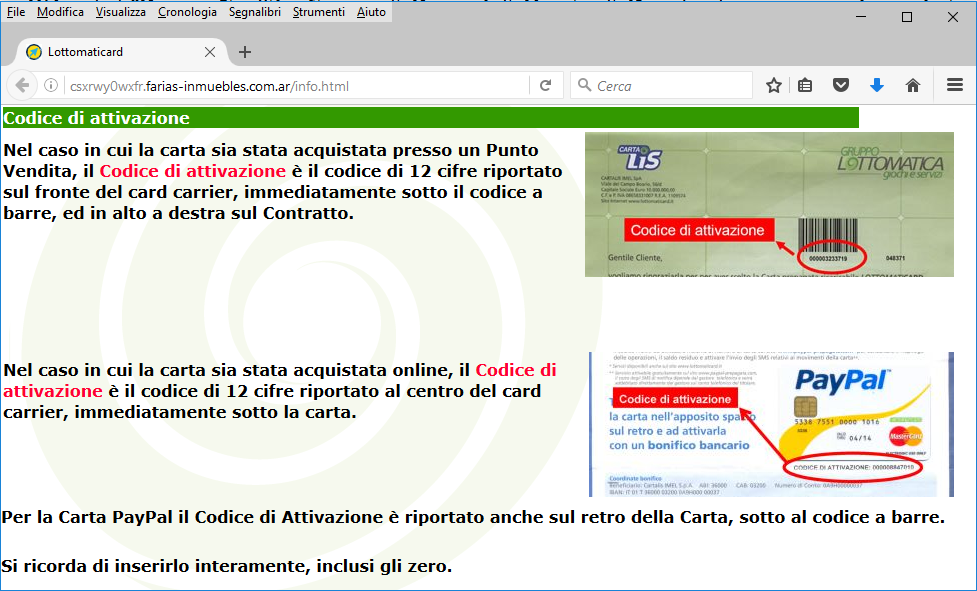Click the search magnifier icon
This screenshot has width=977, height=591.
point(584,85)
